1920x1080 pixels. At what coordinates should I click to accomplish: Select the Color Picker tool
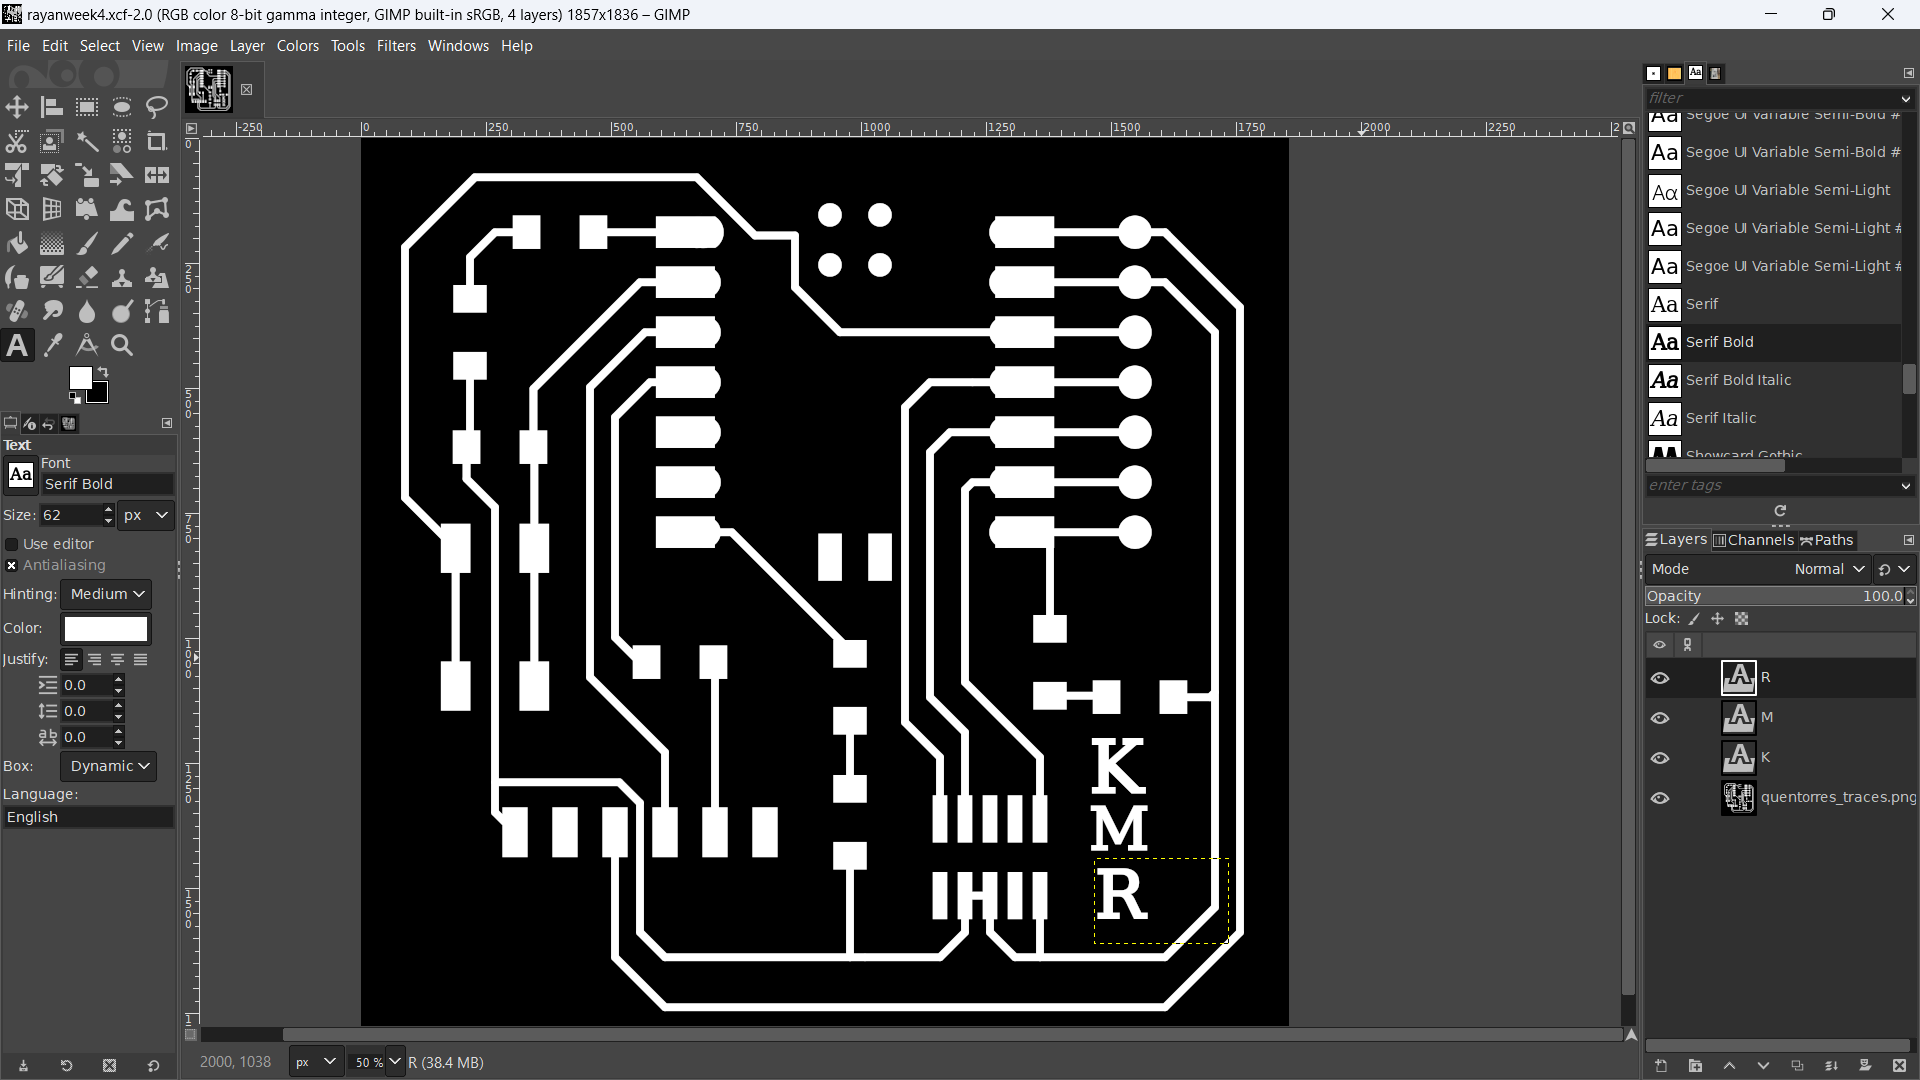point(53,346)
